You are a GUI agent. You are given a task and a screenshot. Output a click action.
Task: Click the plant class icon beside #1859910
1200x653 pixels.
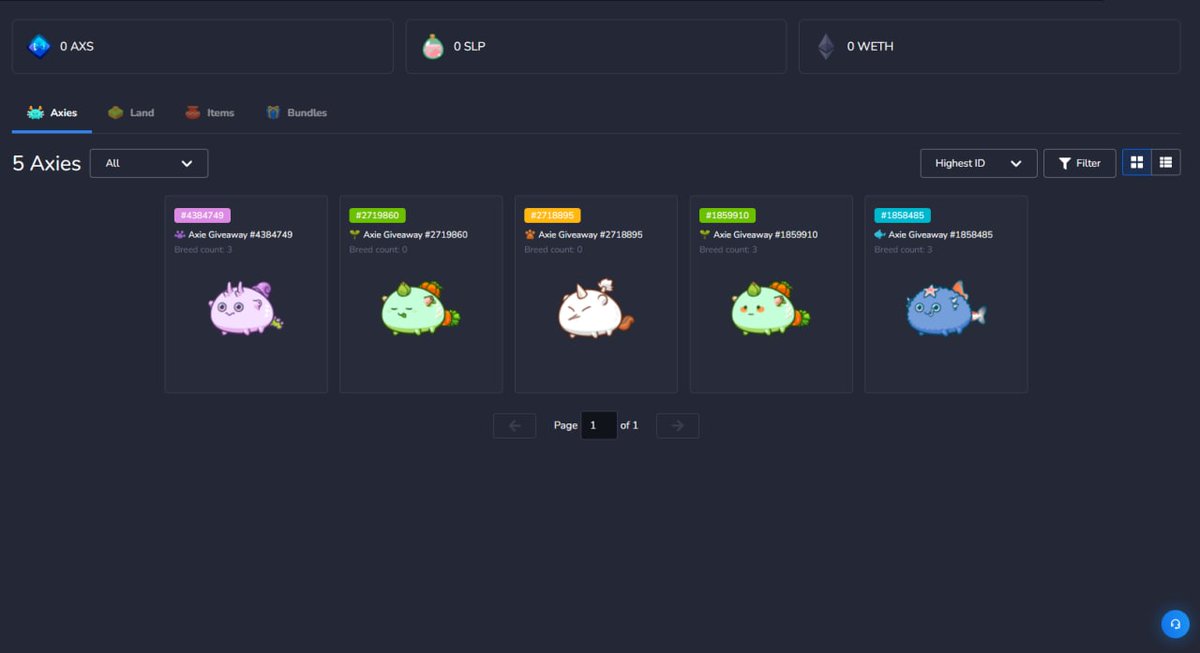[704, 235]
